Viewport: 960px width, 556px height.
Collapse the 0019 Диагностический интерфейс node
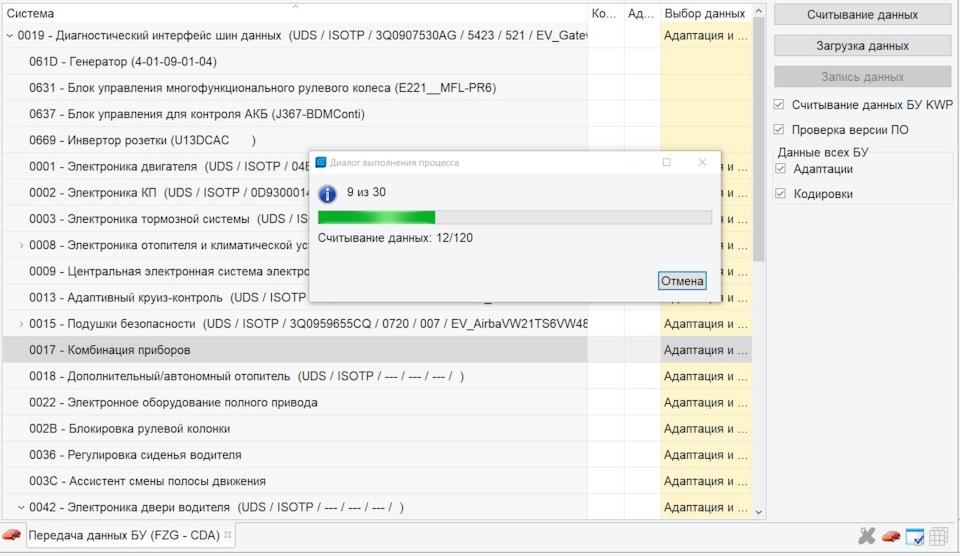point(9,36)
